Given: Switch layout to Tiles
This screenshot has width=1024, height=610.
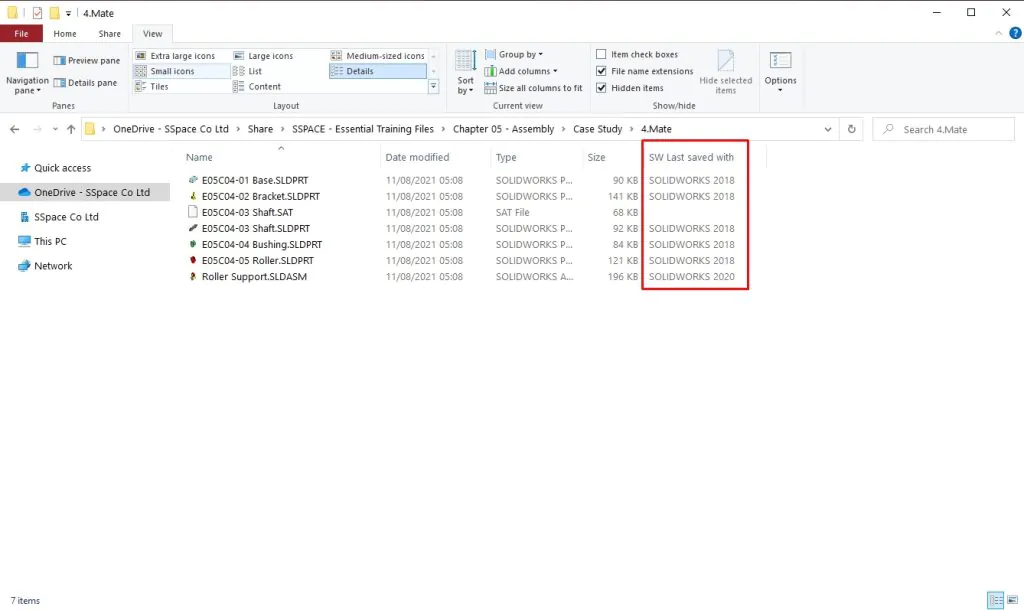Looking at the screenshot, I should (x=152, y=86).
